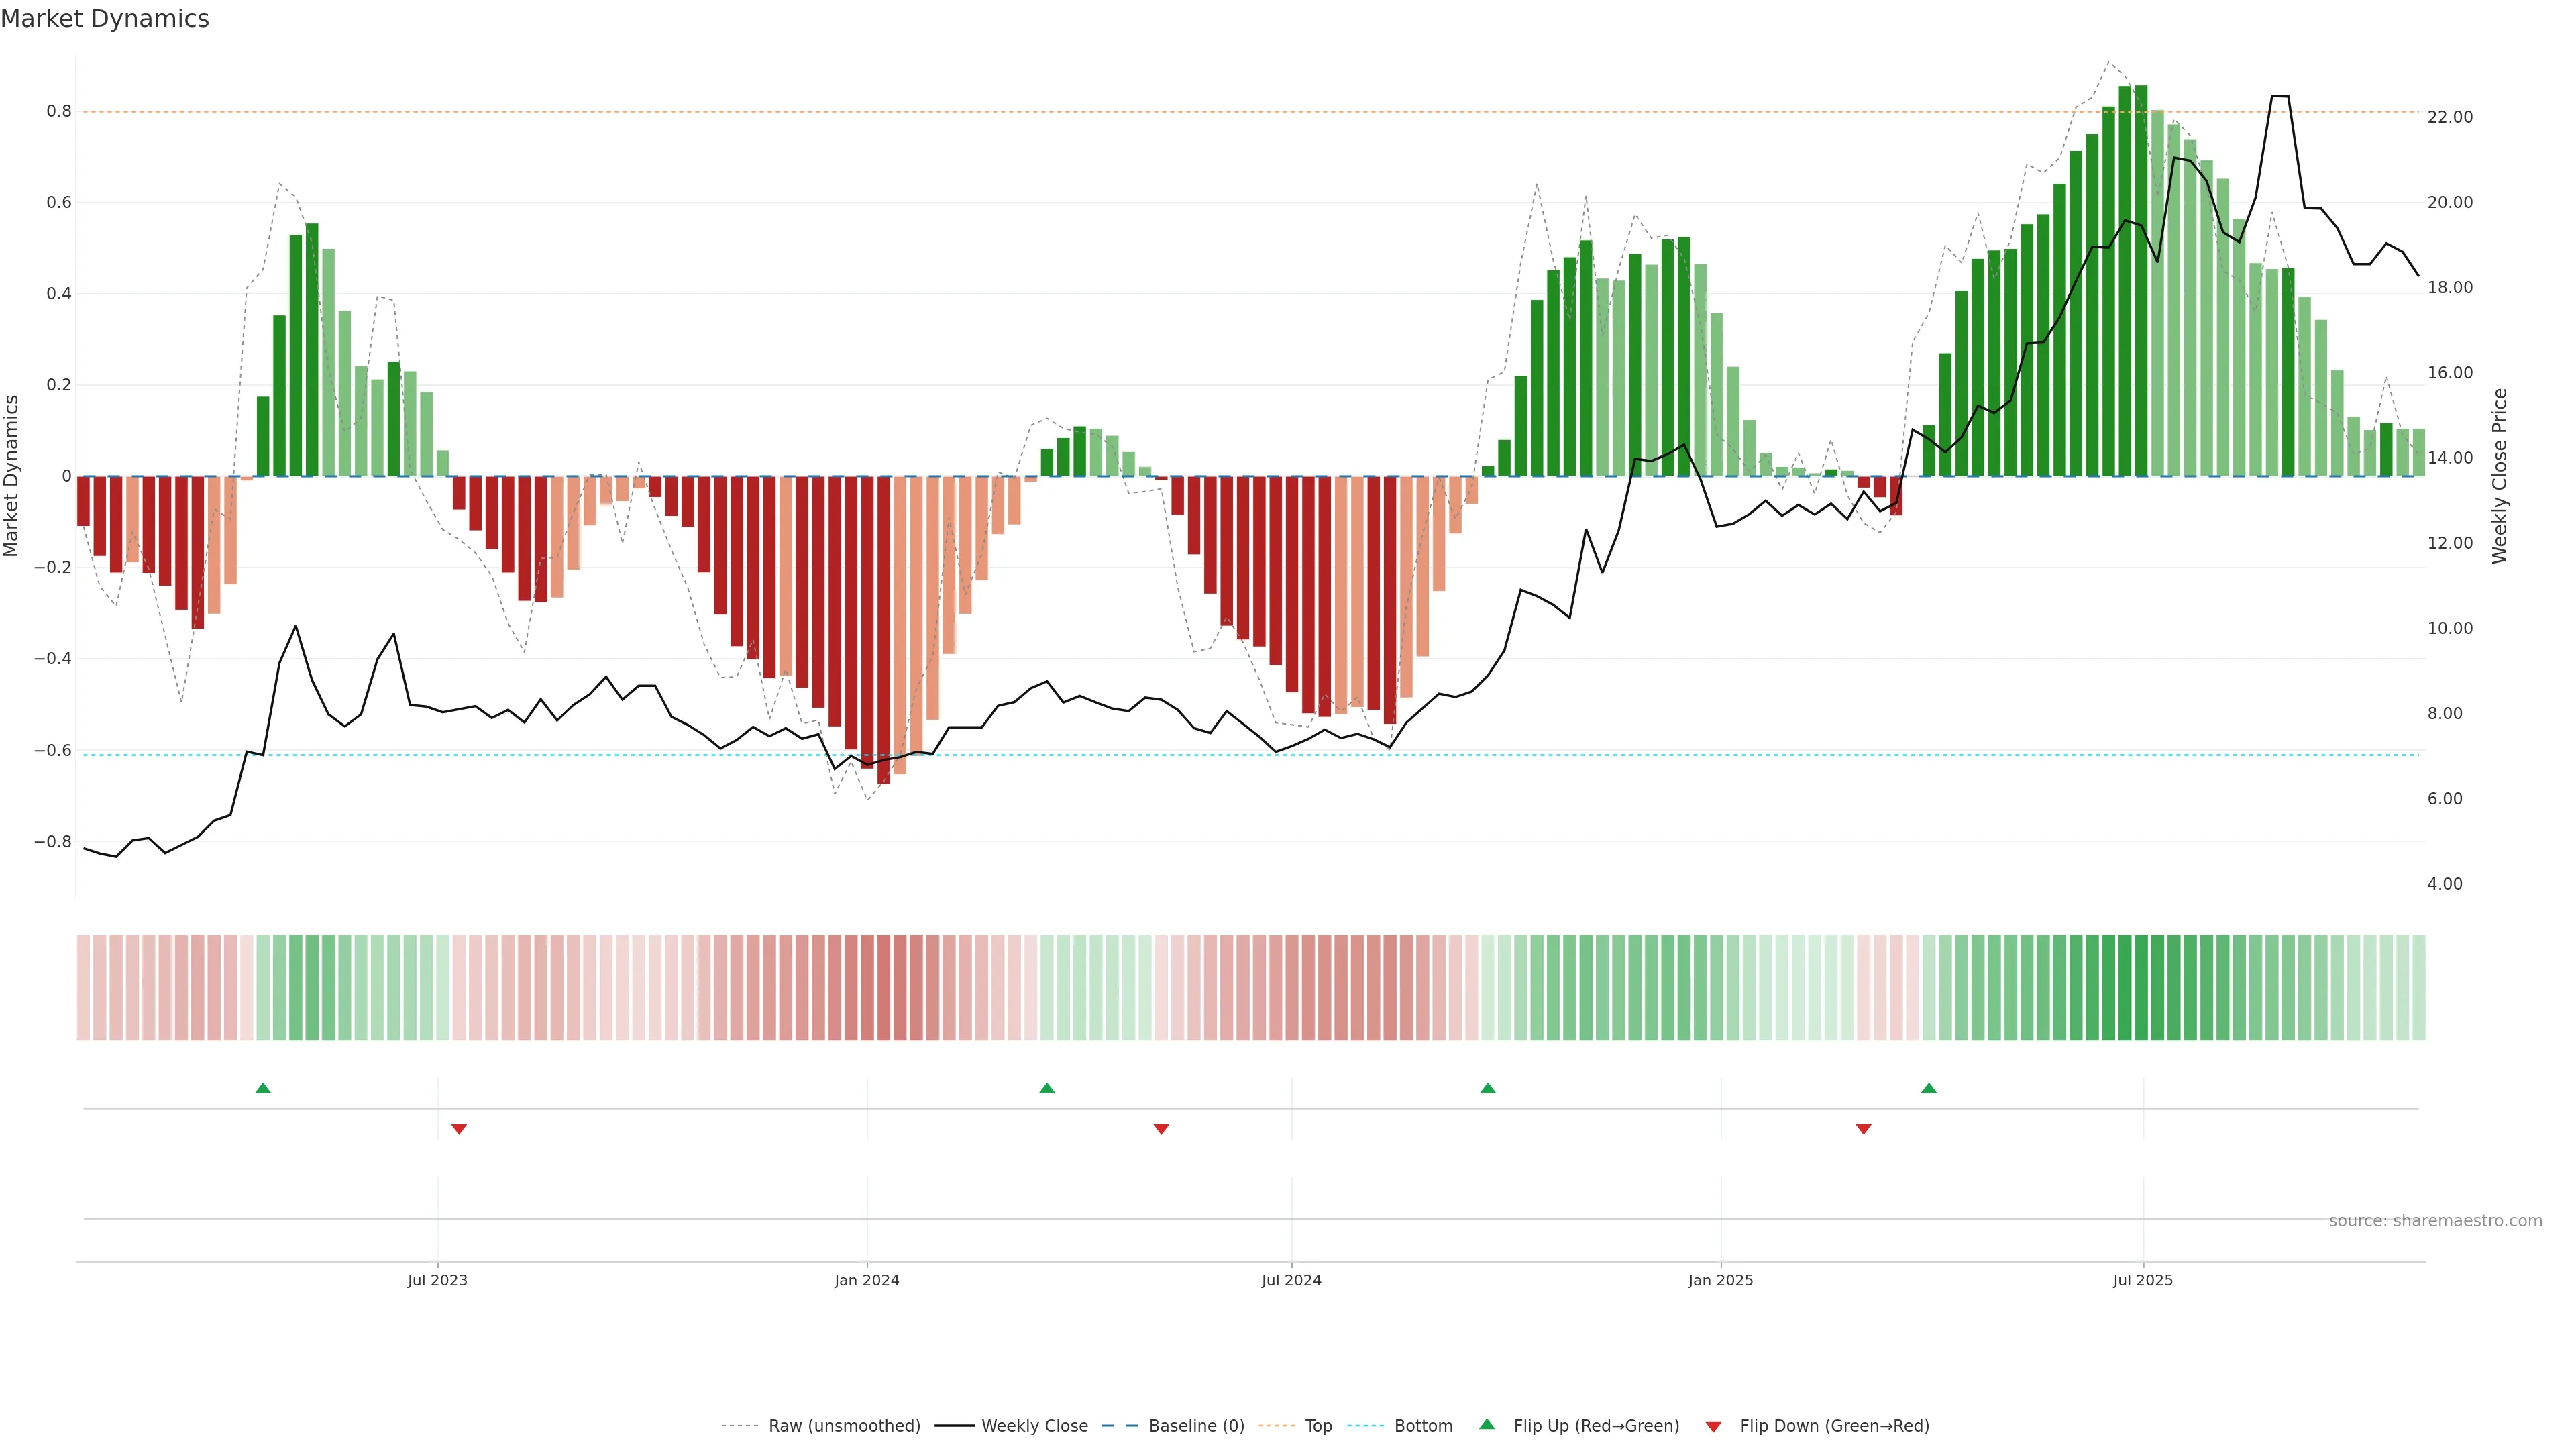2576x1449 pixels.
Task: Toggle Weekly Close series in legend
Action: point(1034,1426)
